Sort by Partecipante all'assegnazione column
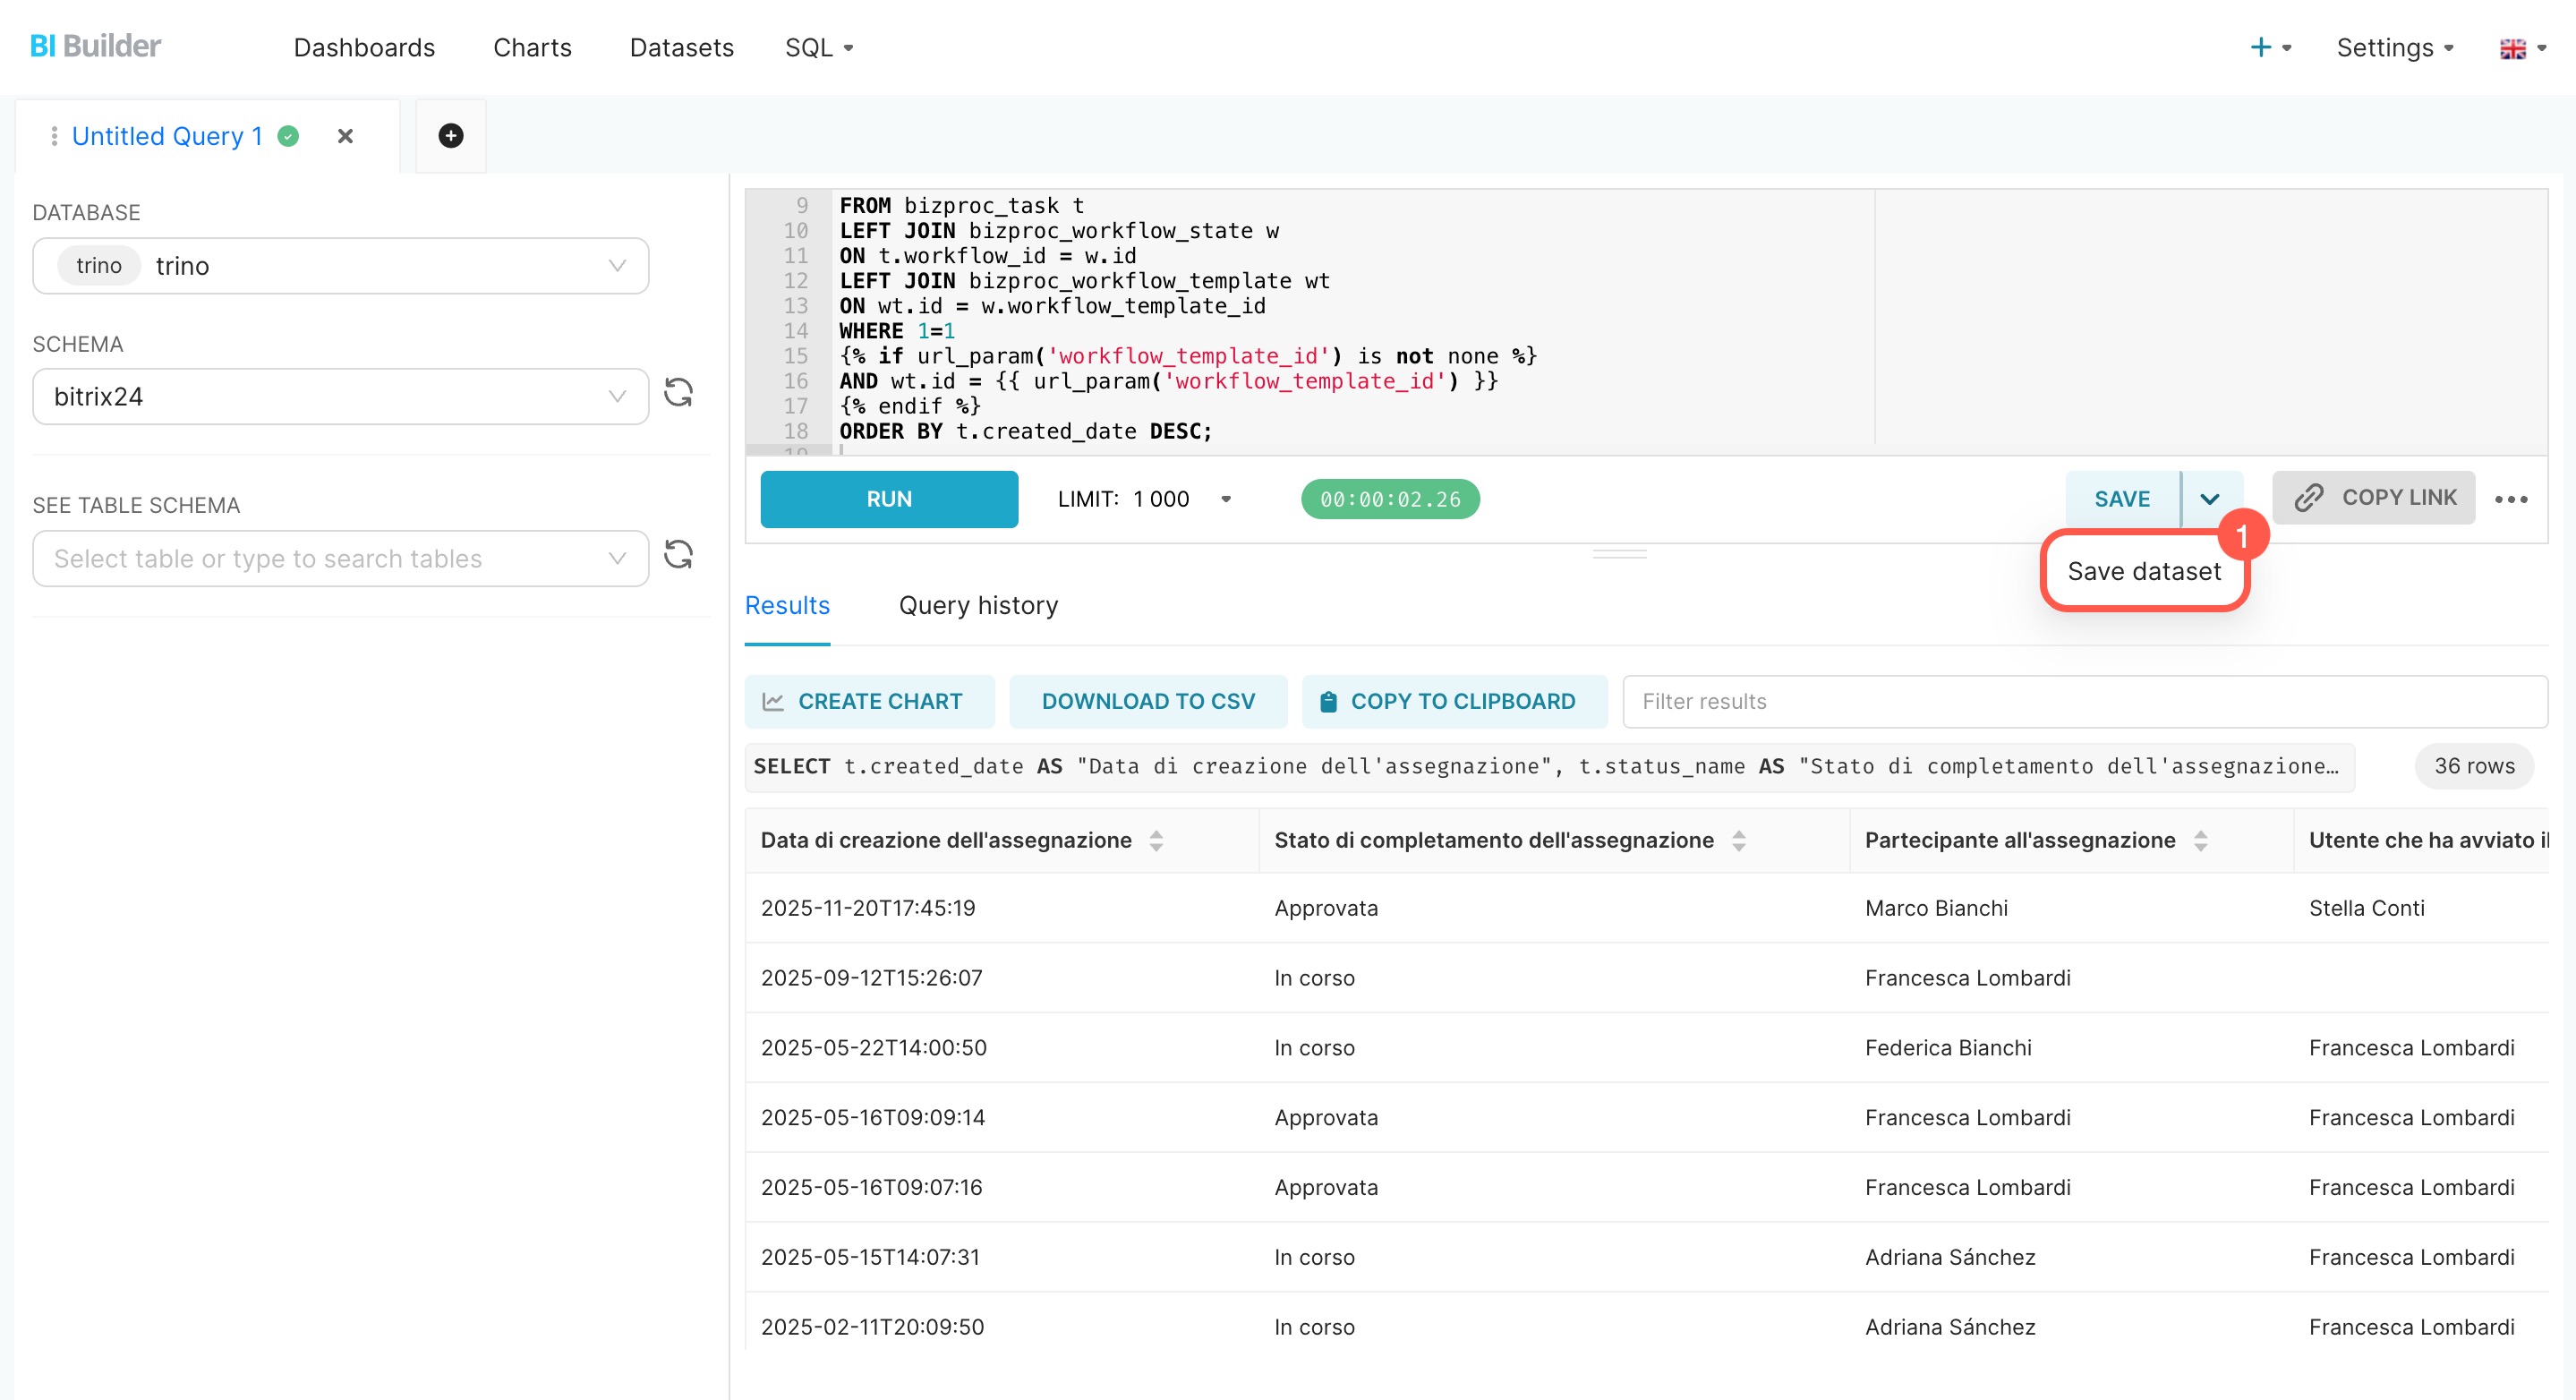Image resolution: width=2576 pixels, height=1400 pixels. [2200, 841]
